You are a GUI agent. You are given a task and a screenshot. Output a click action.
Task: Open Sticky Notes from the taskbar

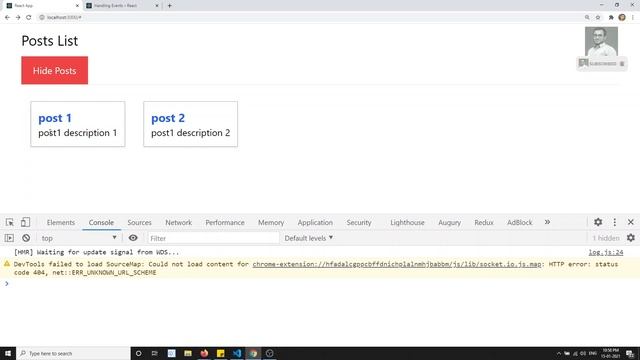point(220,353)
